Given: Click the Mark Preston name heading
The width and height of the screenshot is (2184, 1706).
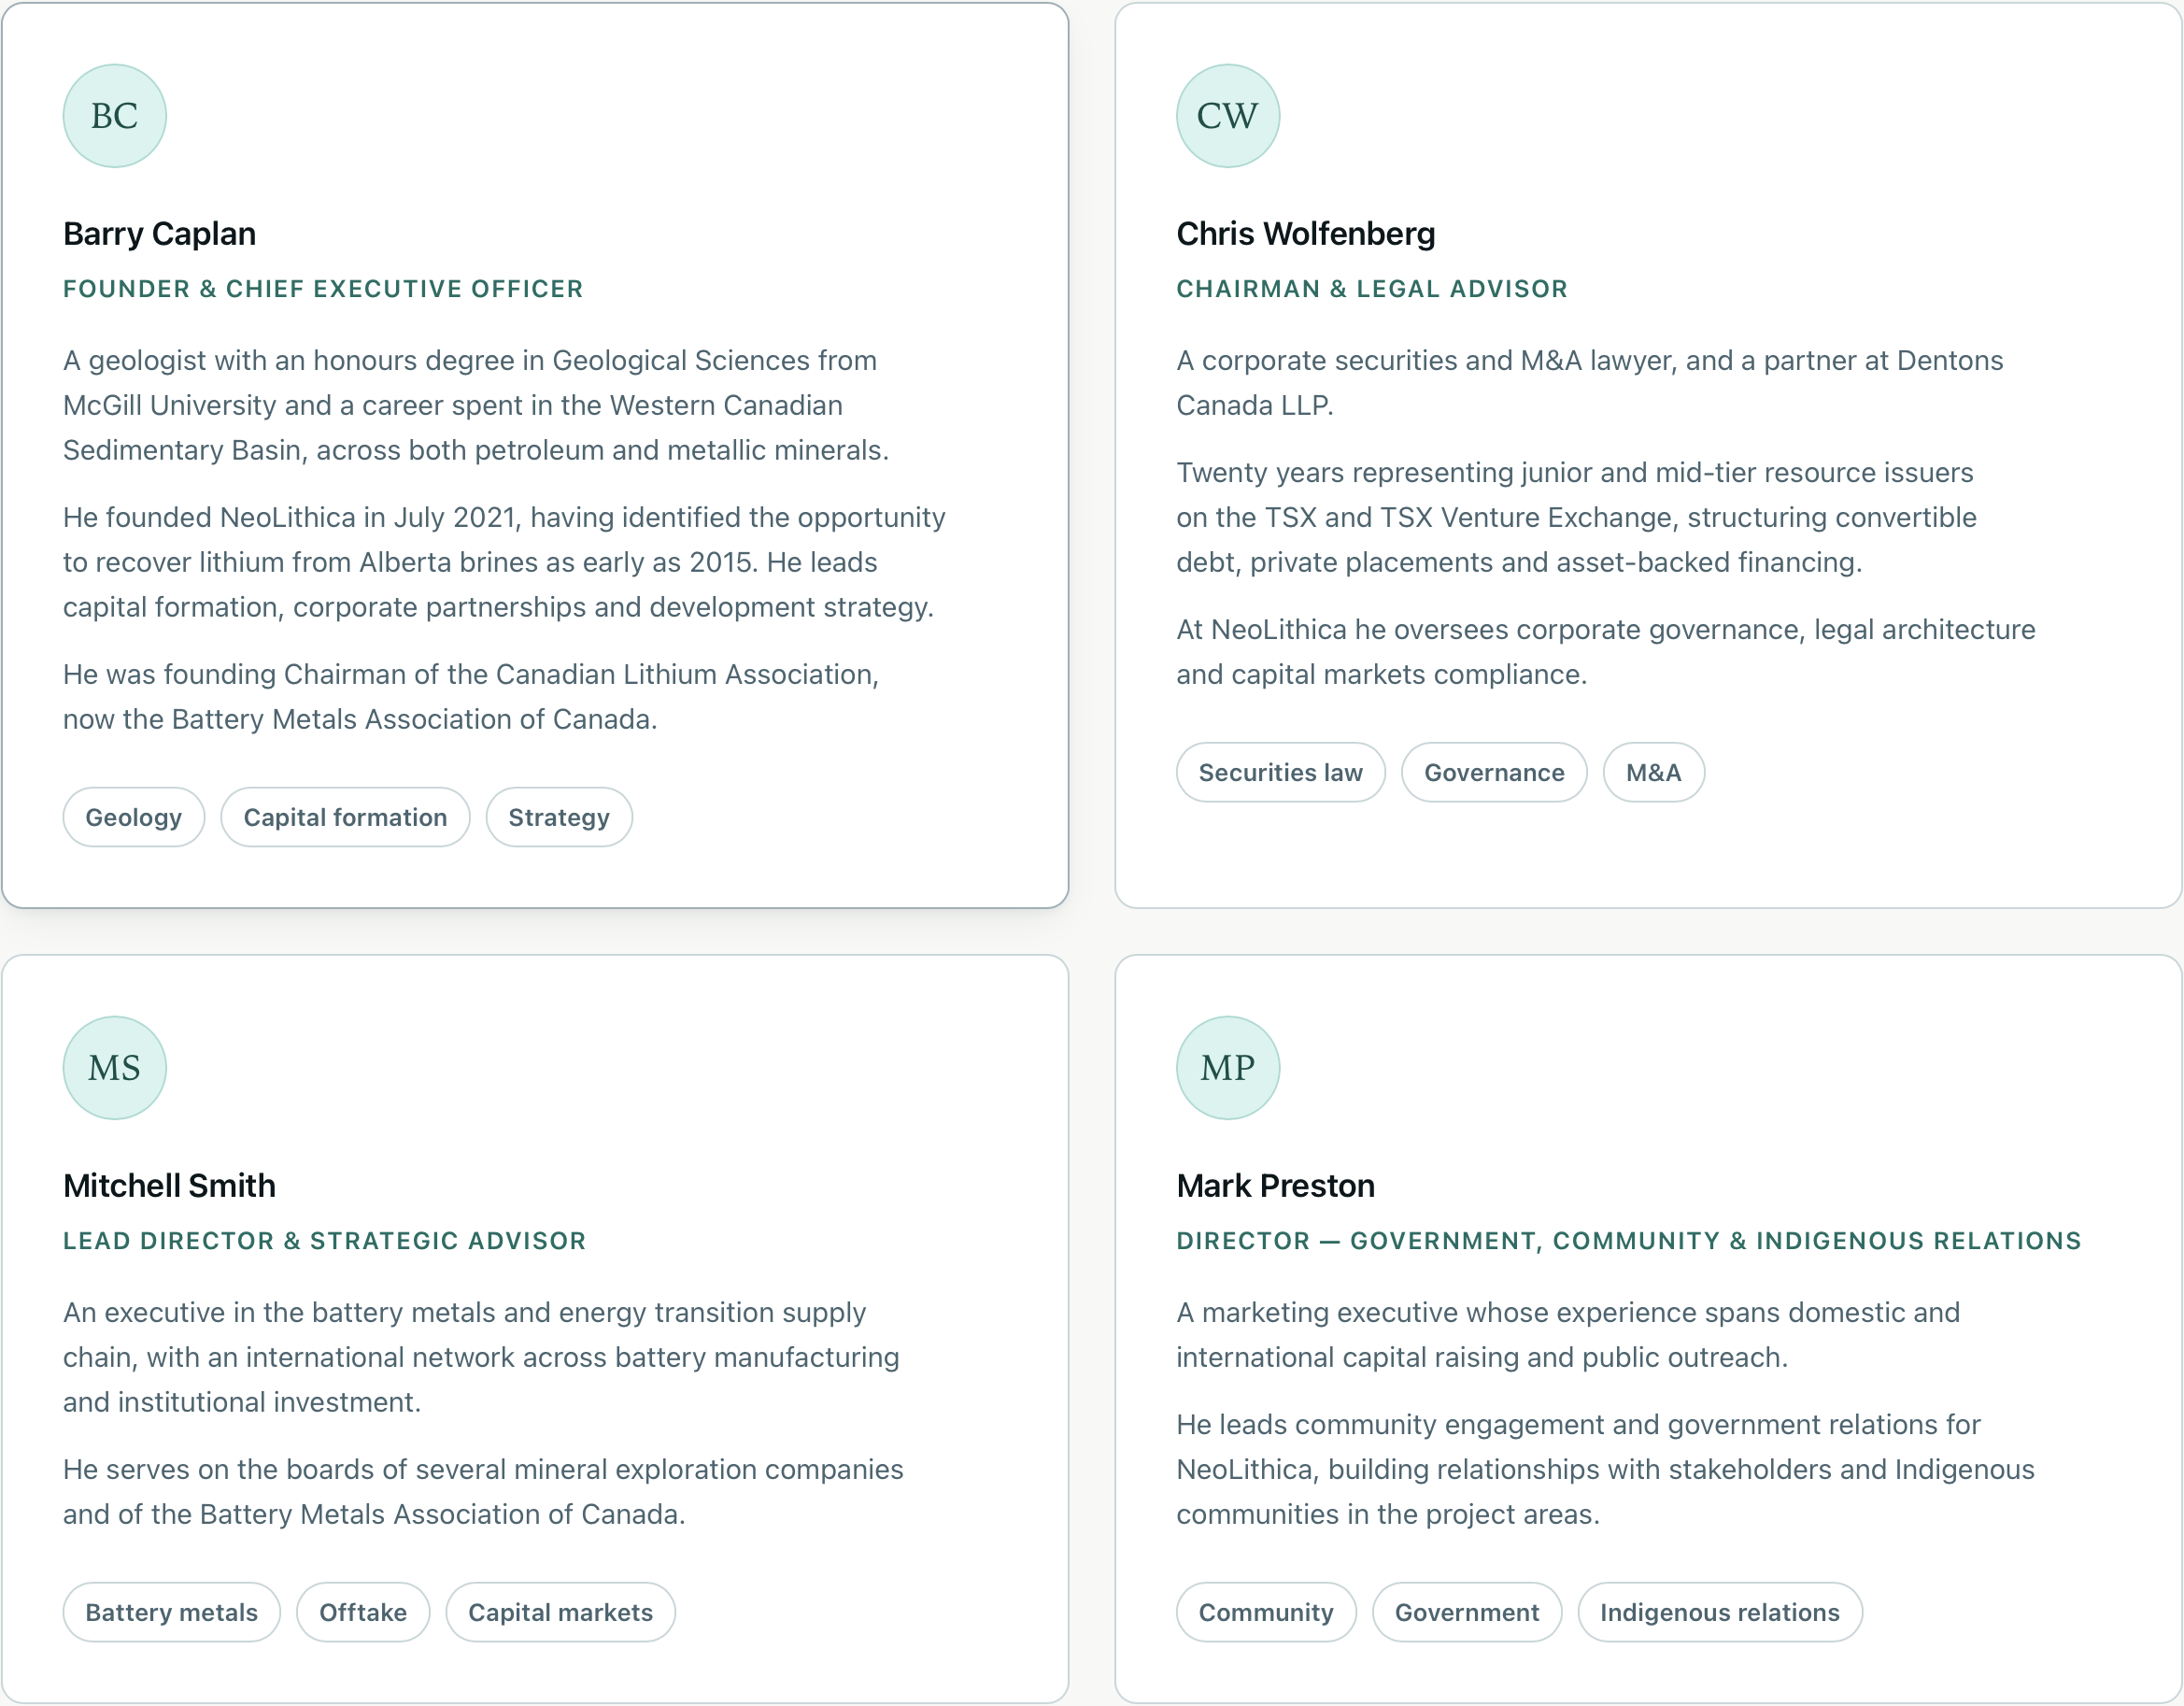Looking at the screenshot, I should tap(1275, 1185).
